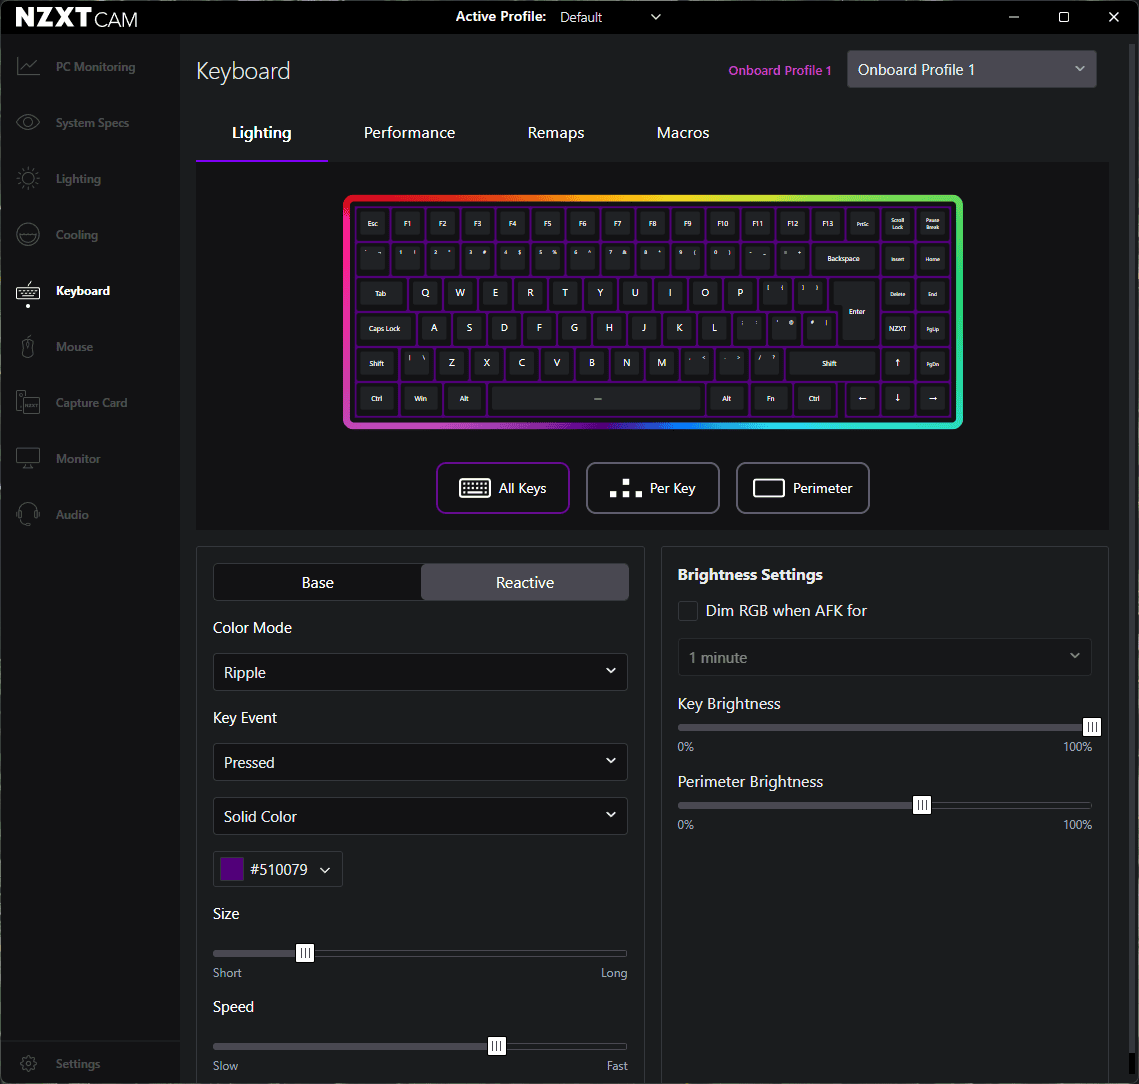Click the Key Brightness slider handle

click(1092, 727)
